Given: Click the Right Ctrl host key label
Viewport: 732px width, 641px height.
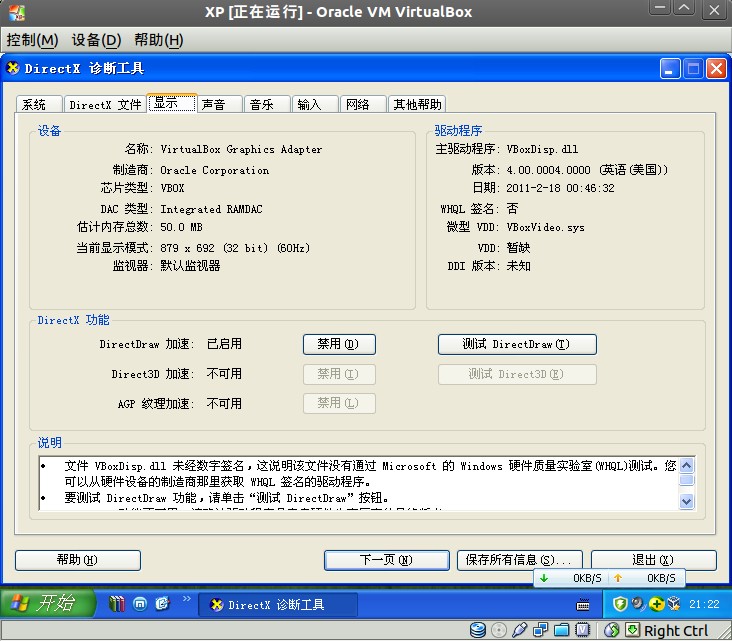Looking at the screenshot, I should point(676,631).
